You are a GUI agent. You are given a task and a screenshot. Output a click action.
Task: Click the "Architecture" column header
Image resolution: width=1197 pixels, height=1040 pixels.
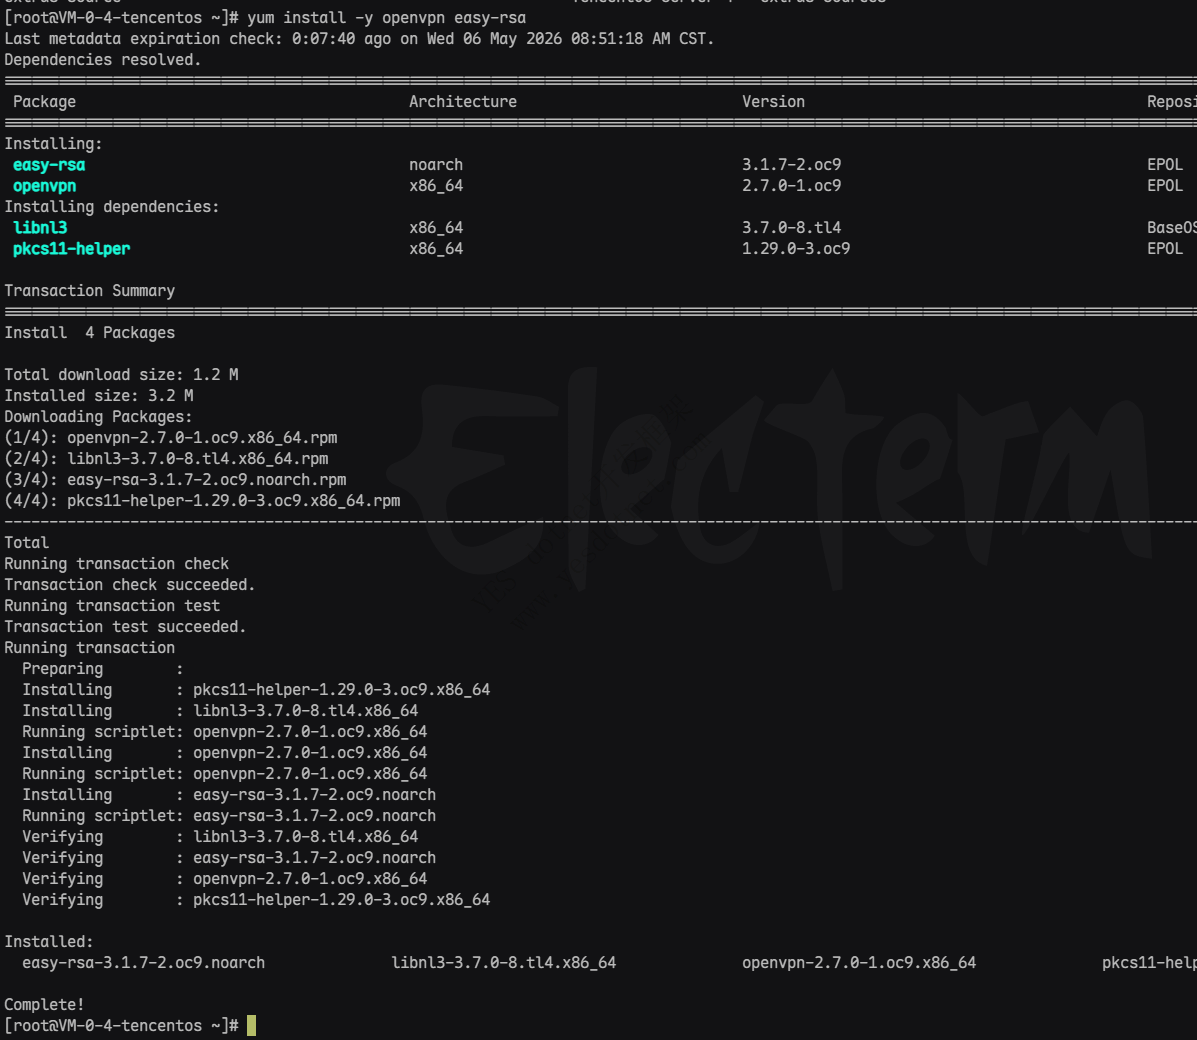463,102
